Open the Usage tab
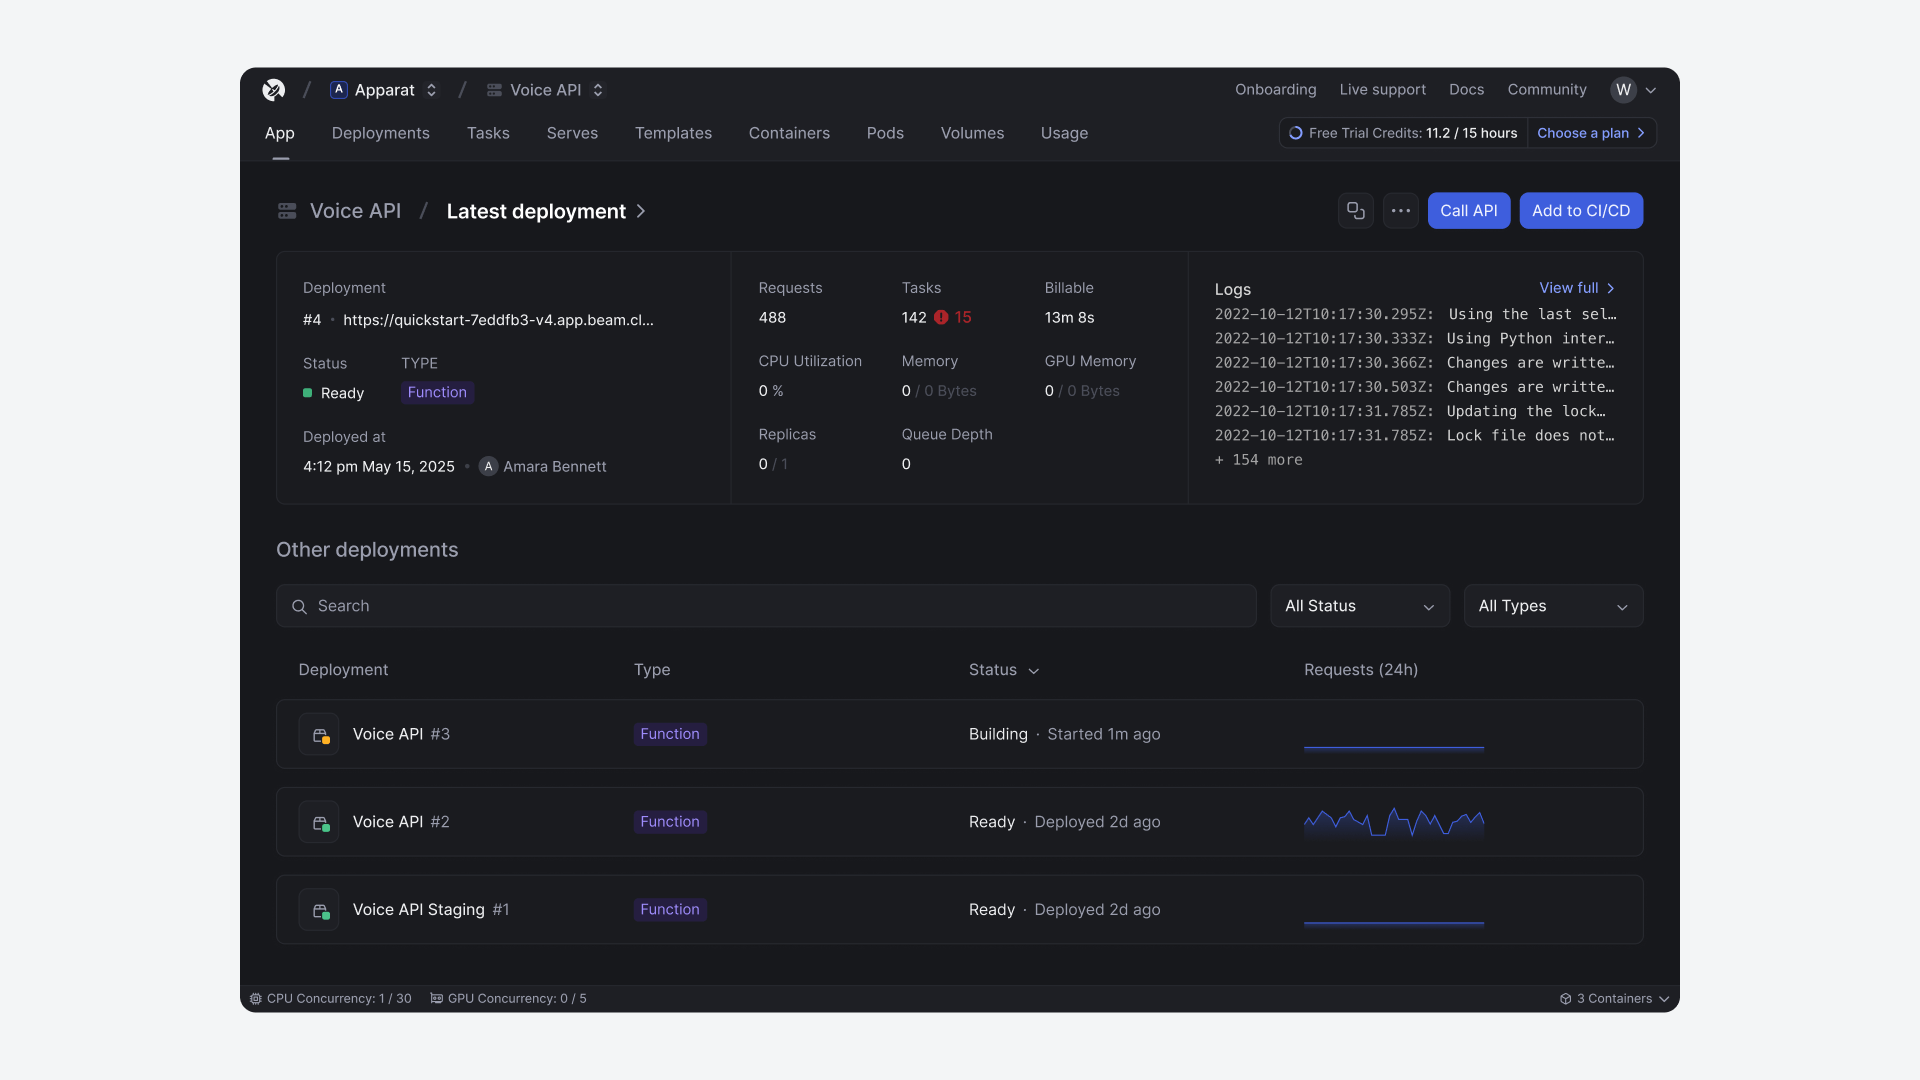Viewport: 1920px width, 1080px height. pyautogui.click(x=1064, y=133)
